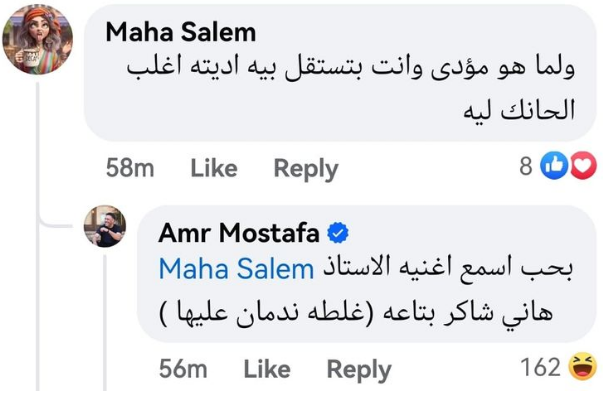Open the Amr Mostafa author name link
The width and height of the screenshot is (603, 399).
(x=239, y=233)
